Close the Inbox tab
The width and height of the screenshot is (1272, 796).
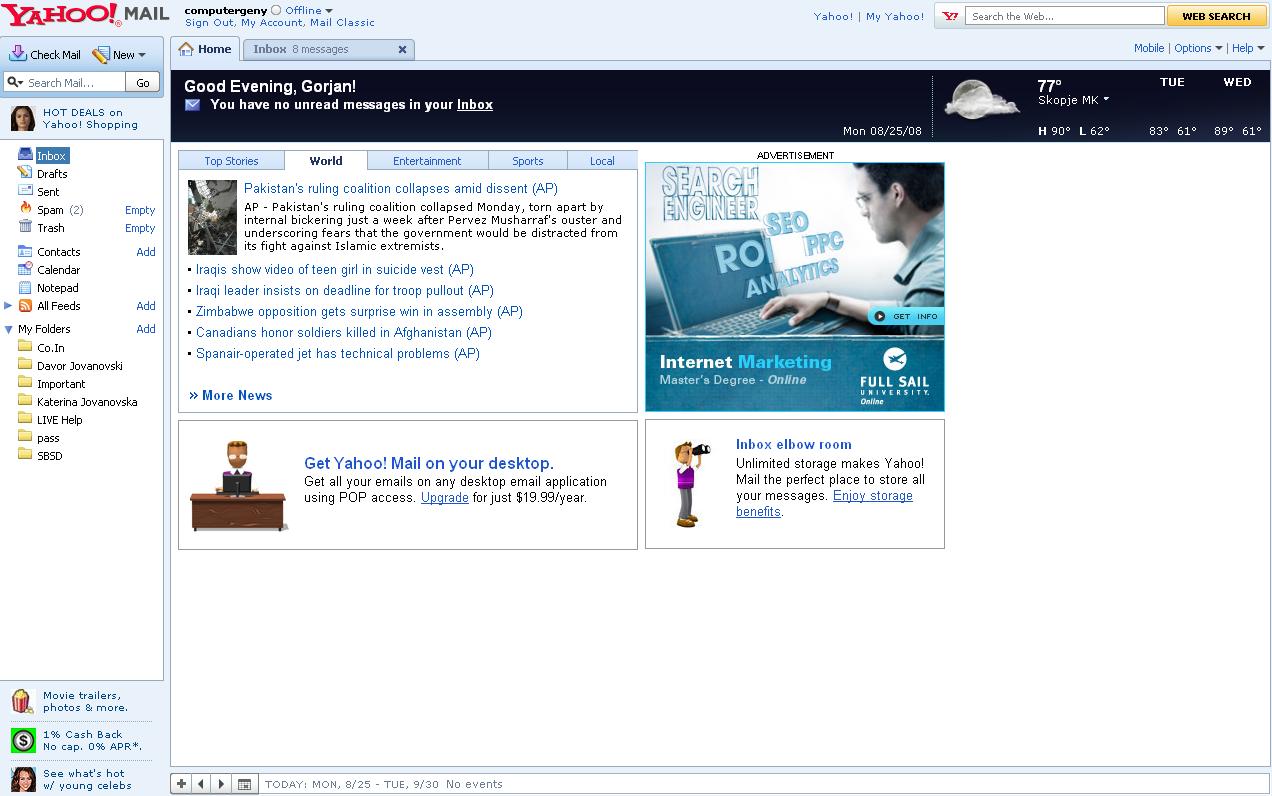coord(403,49)
